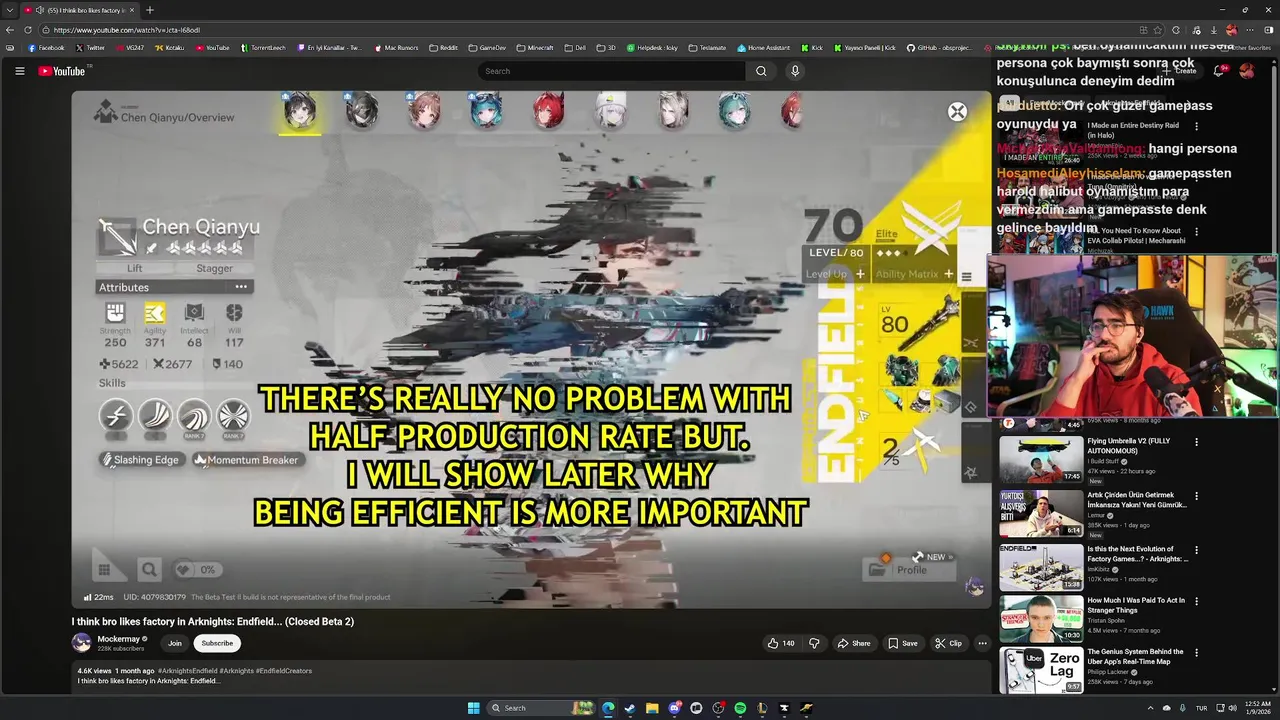Open Steam from the taskbar
Viewport: 1280px width, 720px height.
630,708
